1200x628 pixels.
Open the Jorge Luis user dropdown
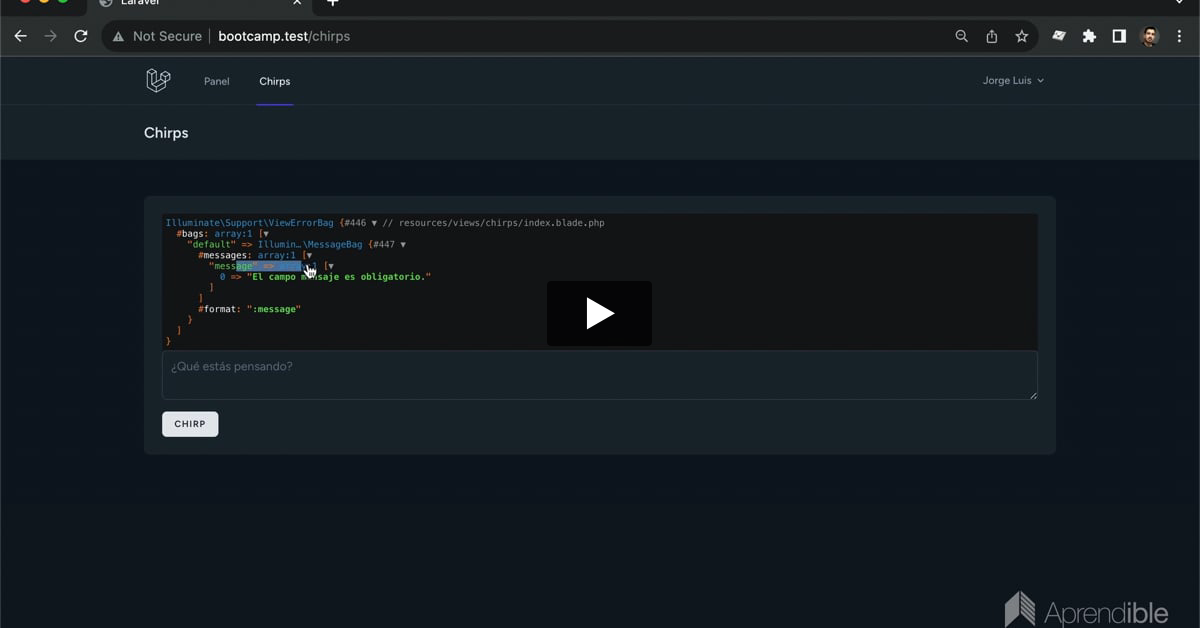tap(1013, 80)
